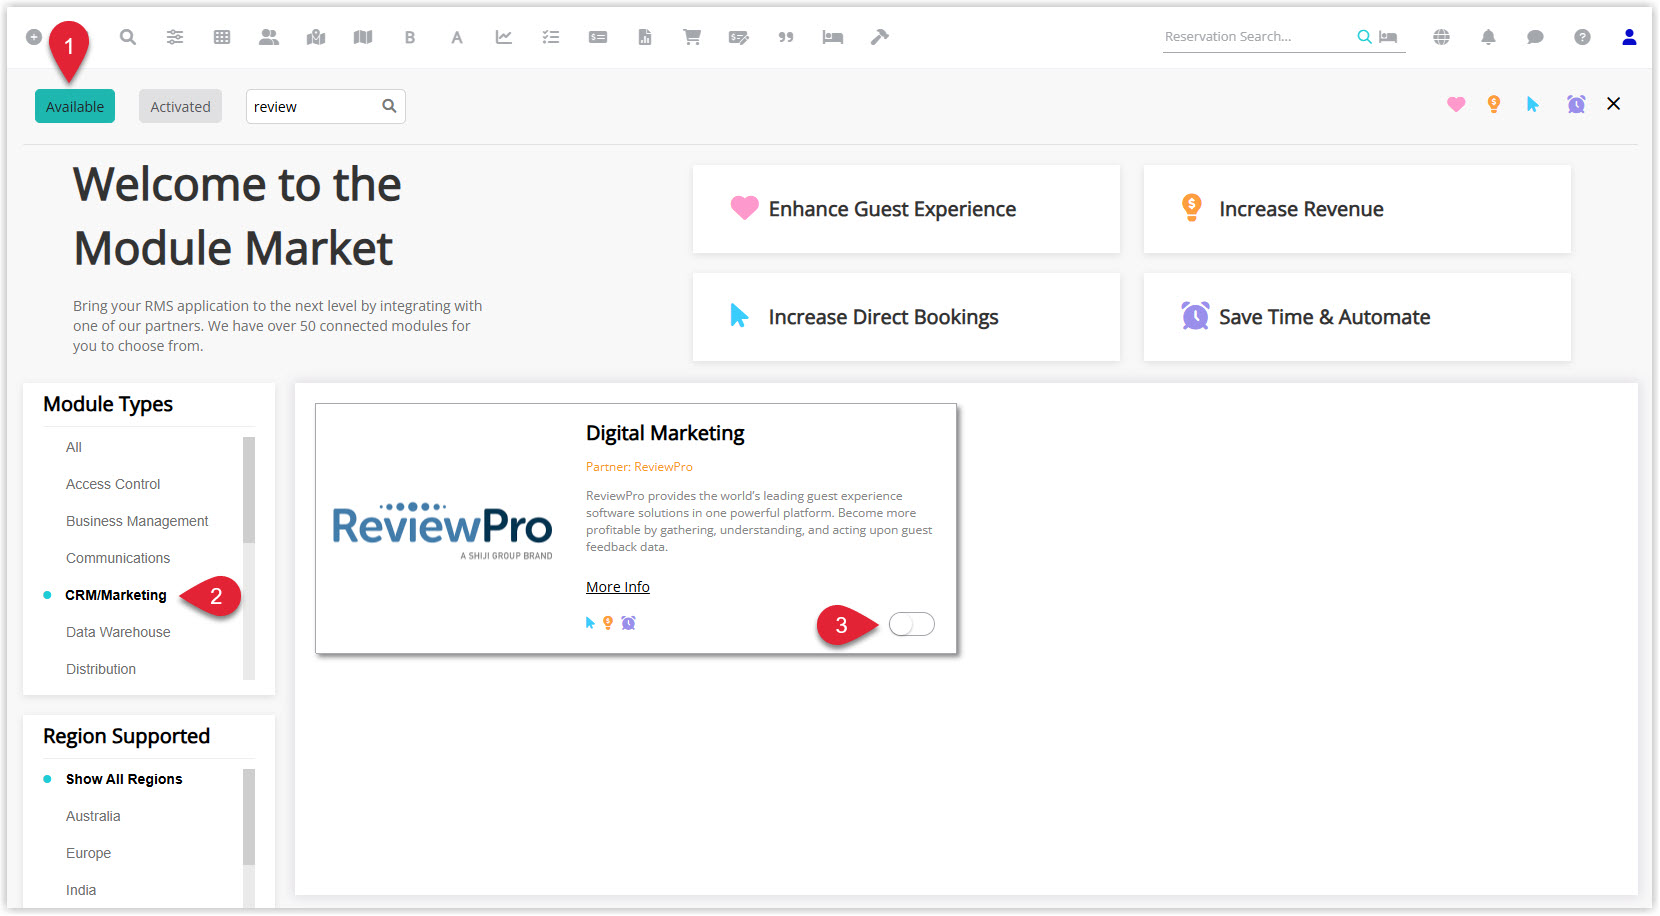This screenshot has width=1660, height=916.
Task: Filter by orange lightbulb icon near close
Action: tap(1494, 104)
